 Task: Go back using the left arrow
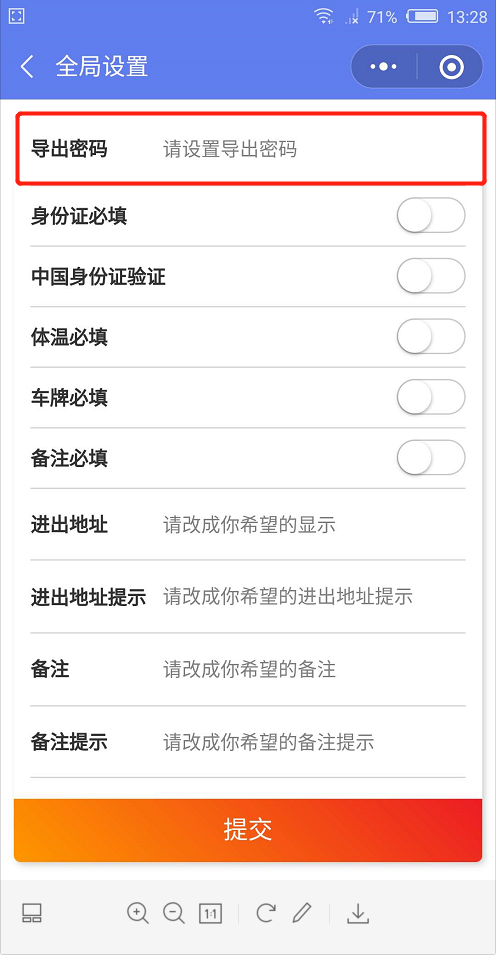pyautogui.click(x=27, y=66)
